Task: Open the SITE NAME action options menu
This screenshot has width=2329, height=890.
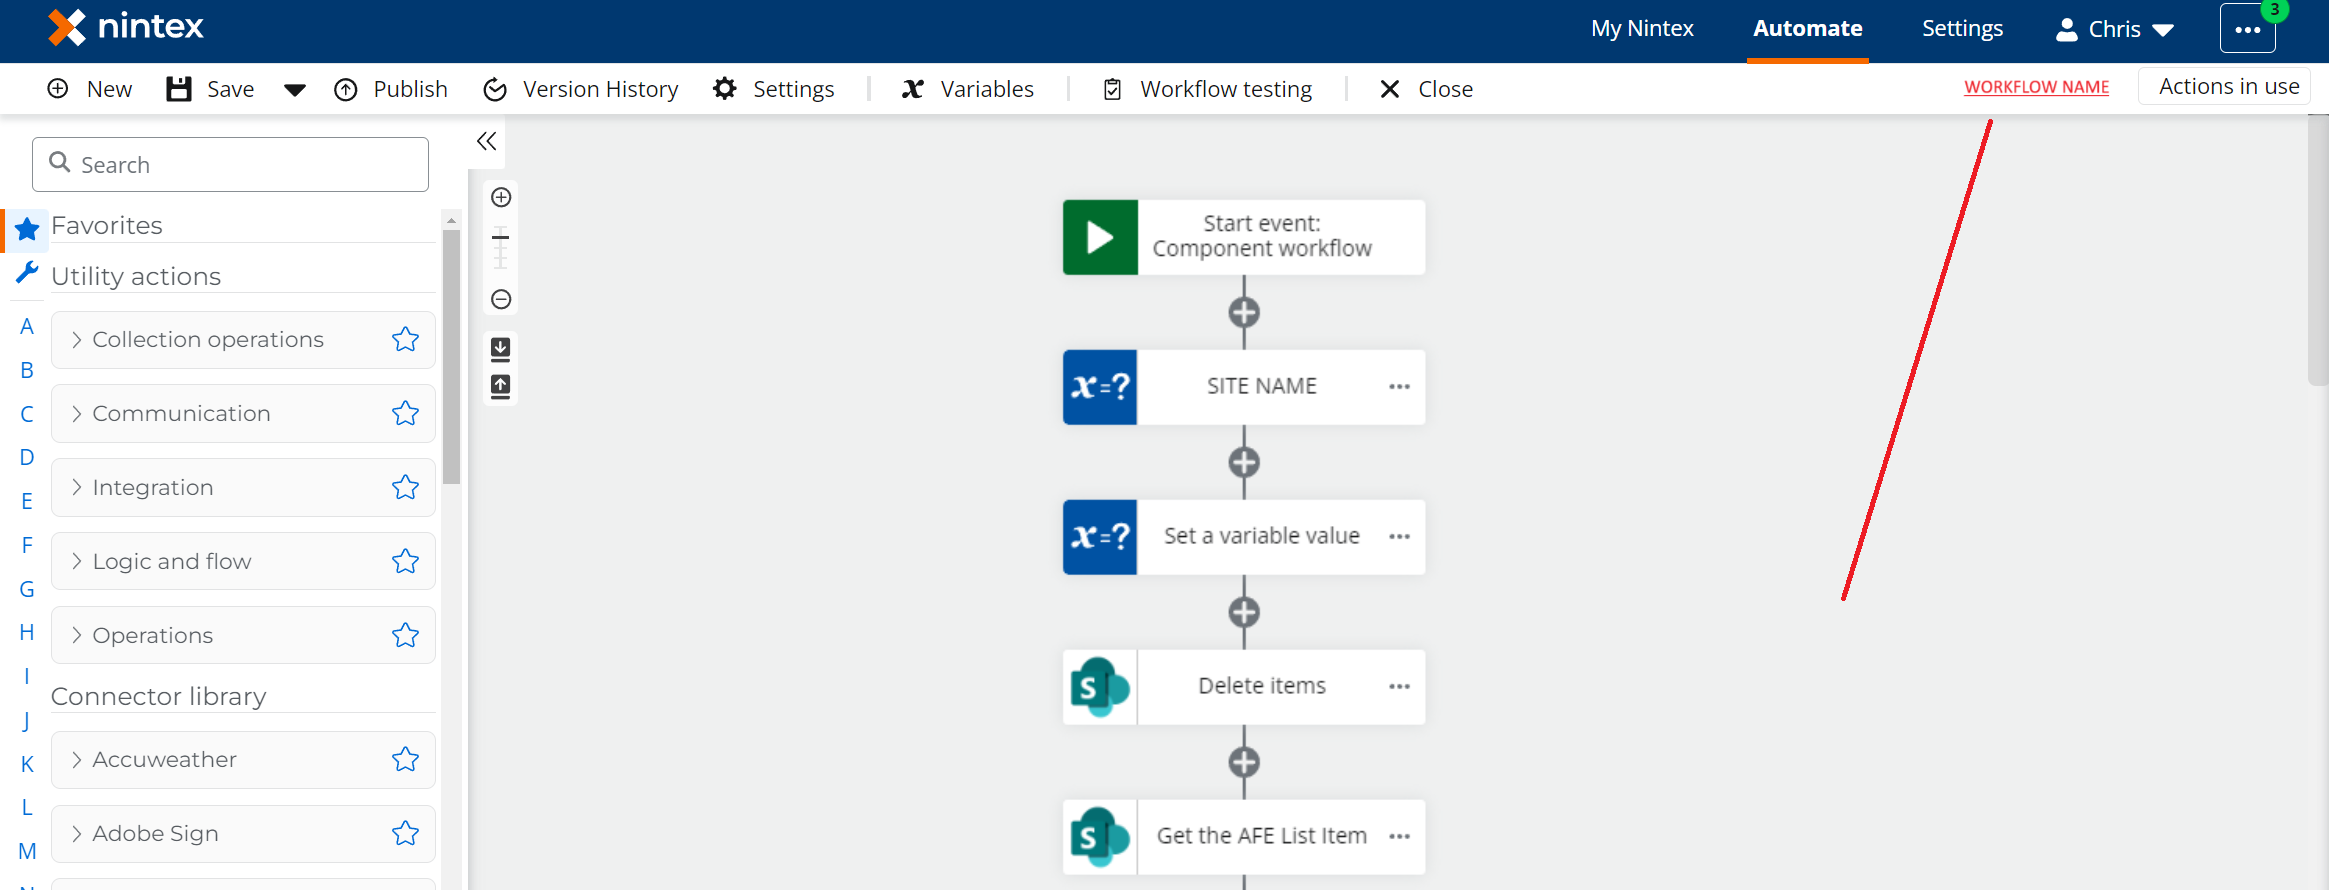Action: [1399, 387]
